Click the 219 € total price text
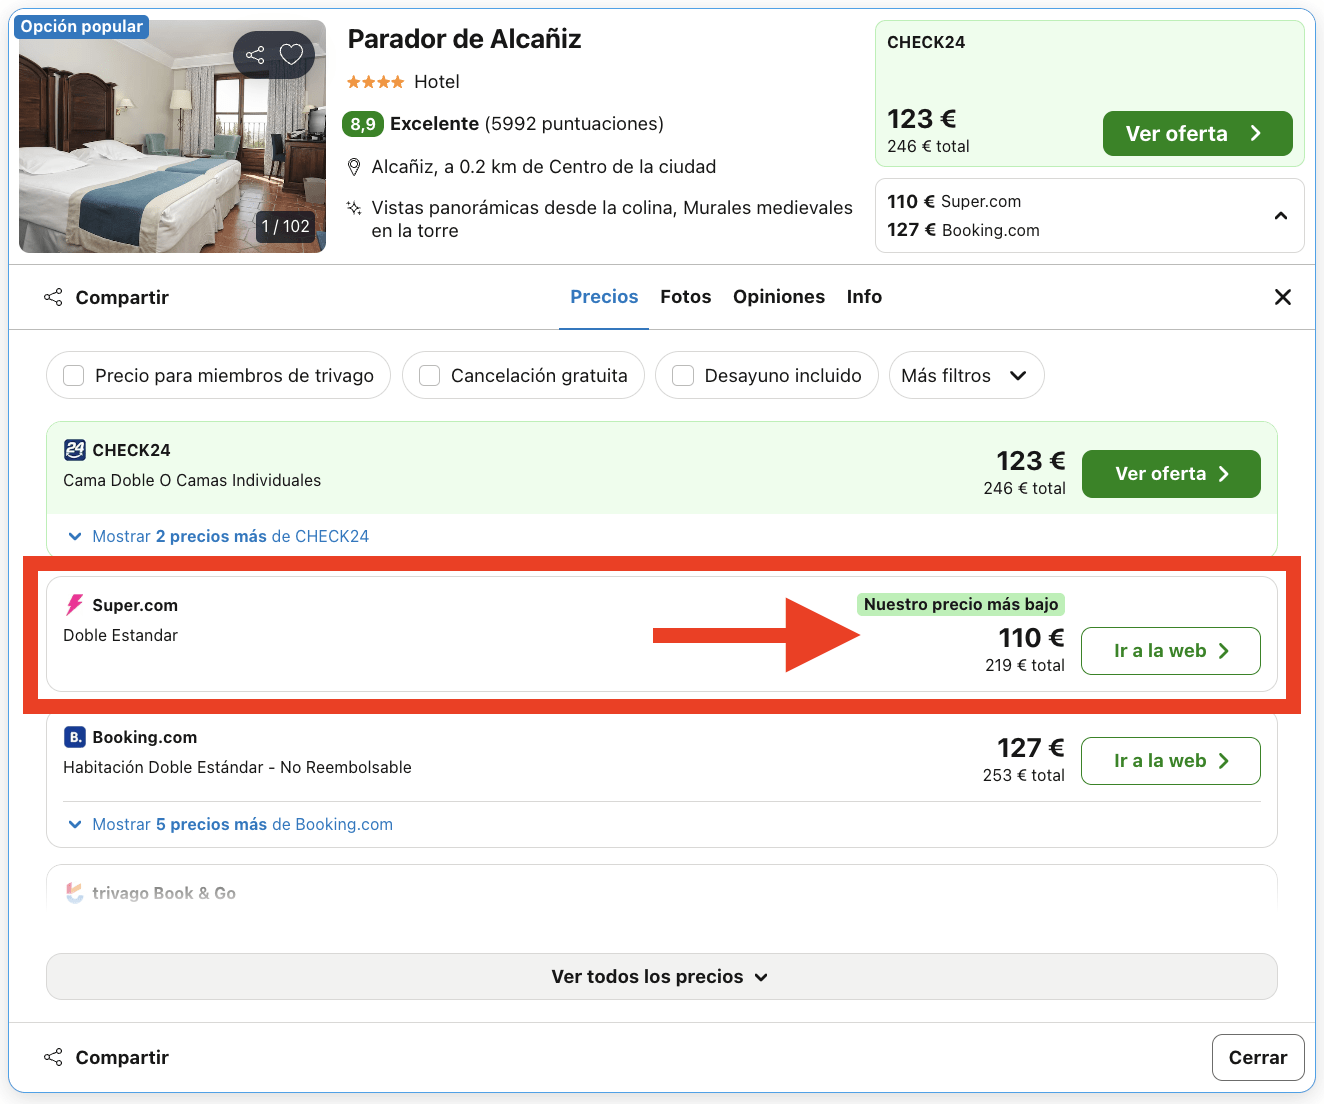Image resolution: width=1324 pixels, height=1104 pixels. (x=1025, y=665)
